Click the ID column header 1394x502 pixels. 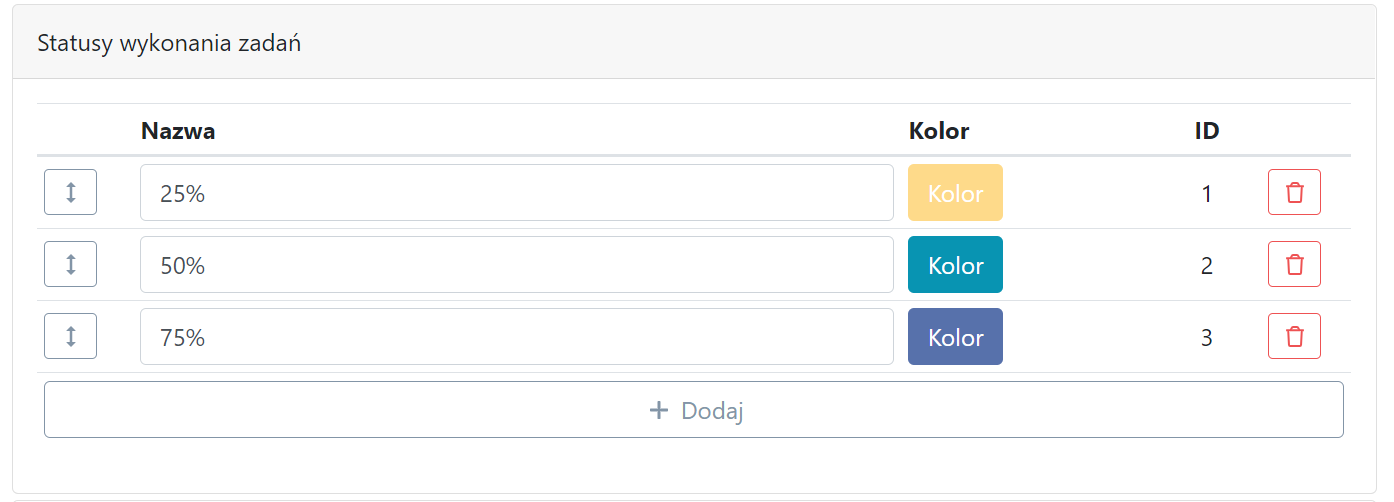pyautogui.click(x=1207, y=131)
